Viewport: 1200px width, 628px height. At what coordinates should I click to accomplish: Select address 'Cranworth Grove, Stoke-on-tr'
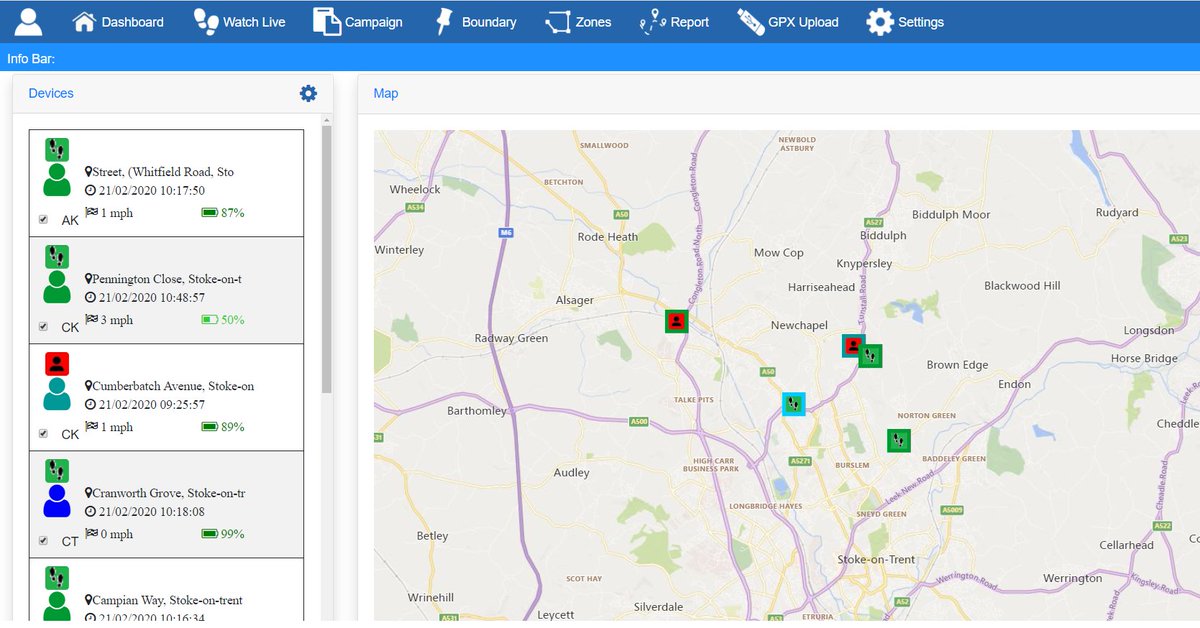point(169,493)
